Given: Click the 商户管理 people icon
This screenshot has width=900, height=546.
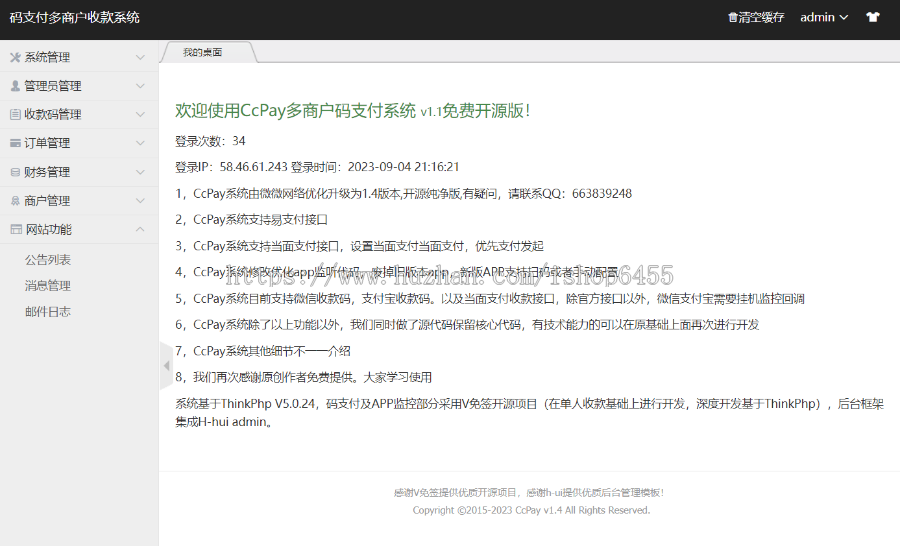Looking at the screenshot, I should click(x=15, y=201).
